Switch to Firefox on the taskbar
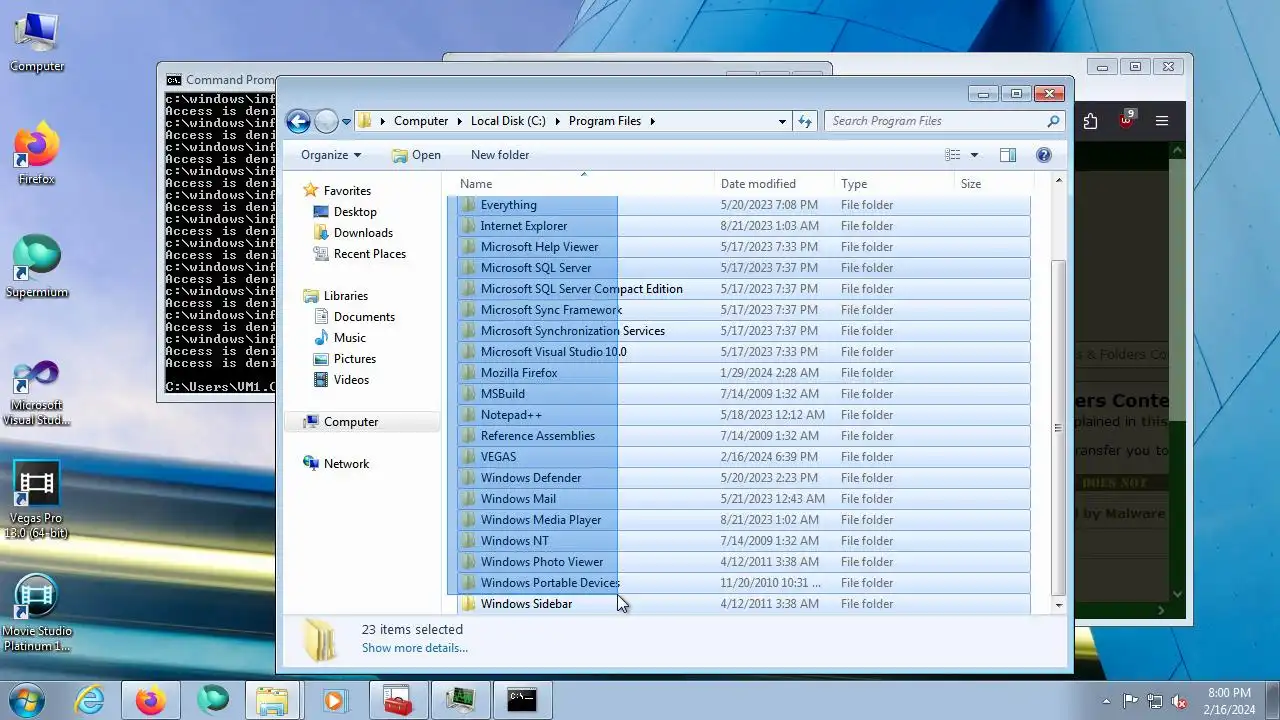Screen dimensions: 1280x720 click(x=151, y=700)
